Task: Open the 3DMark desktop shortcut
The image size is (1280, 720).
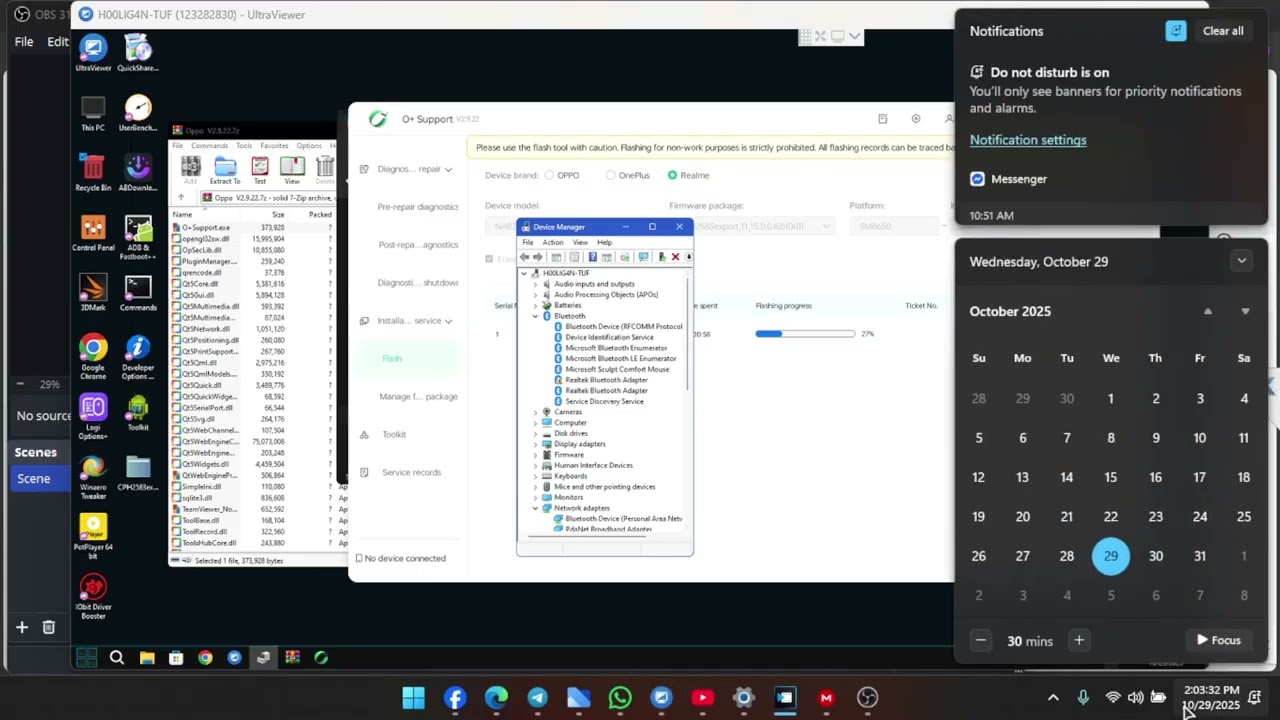Action: pos(93,293)
